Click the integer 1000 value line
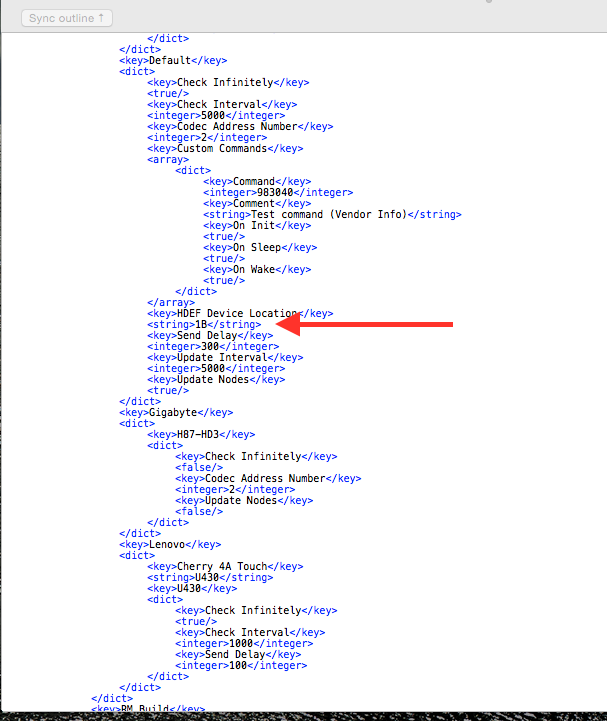607x721 pixels. [x=244, y=644]
